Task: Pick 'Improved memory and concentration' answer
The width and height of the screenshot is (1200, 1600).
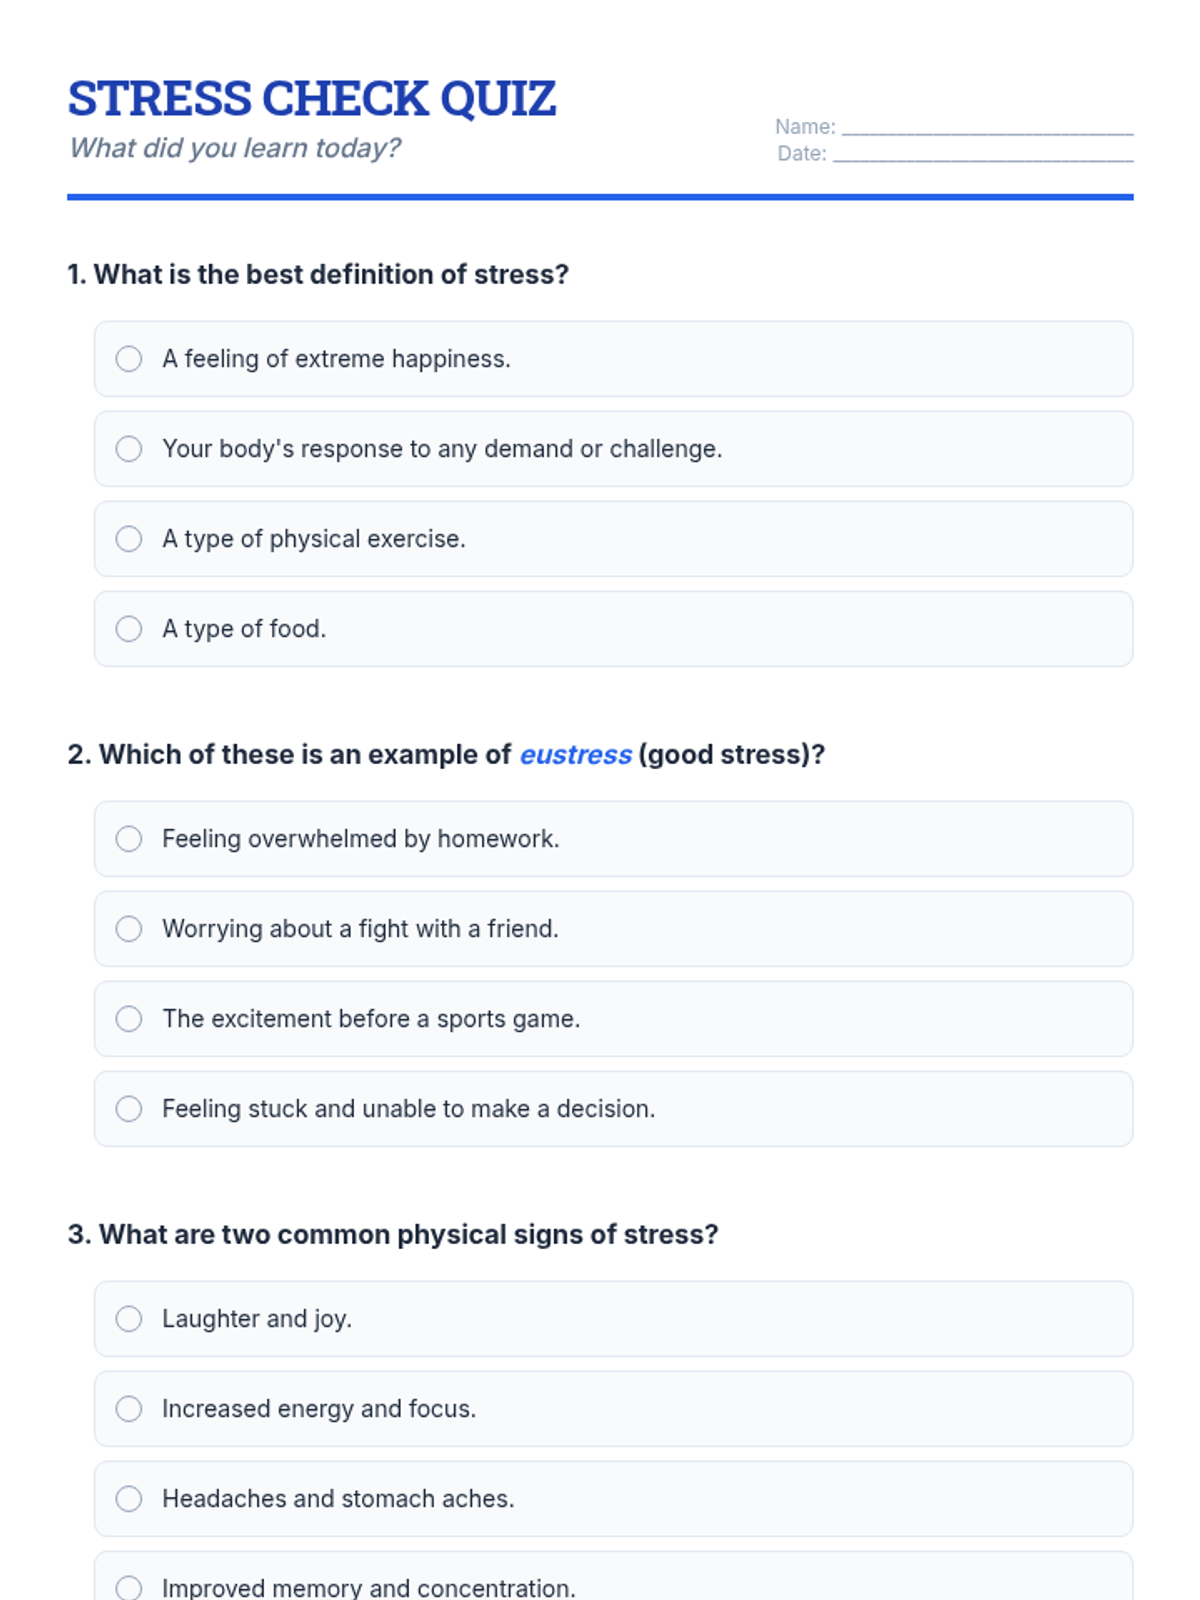Action: [x=129, y=1587]
